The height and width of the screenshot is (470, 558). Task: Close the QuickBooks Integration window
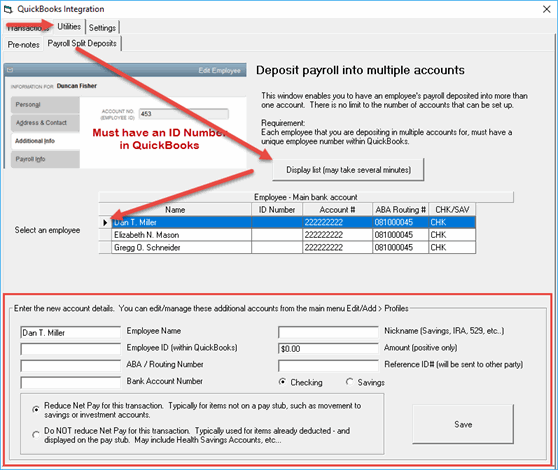click(546, 9)
